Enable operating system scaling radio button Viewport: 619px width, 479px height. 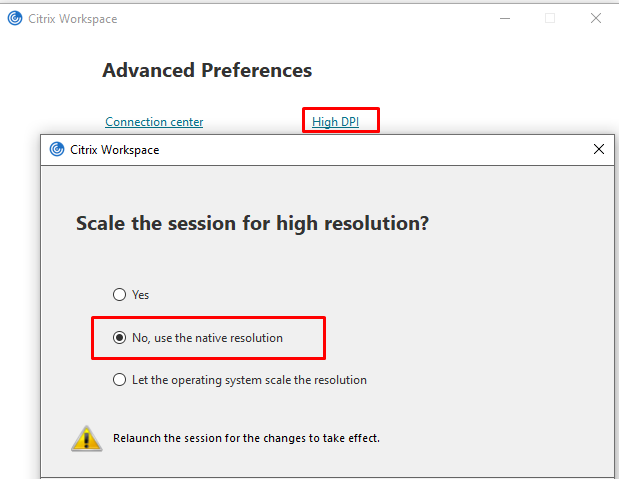pyautogui.click(x=120, y=380)
